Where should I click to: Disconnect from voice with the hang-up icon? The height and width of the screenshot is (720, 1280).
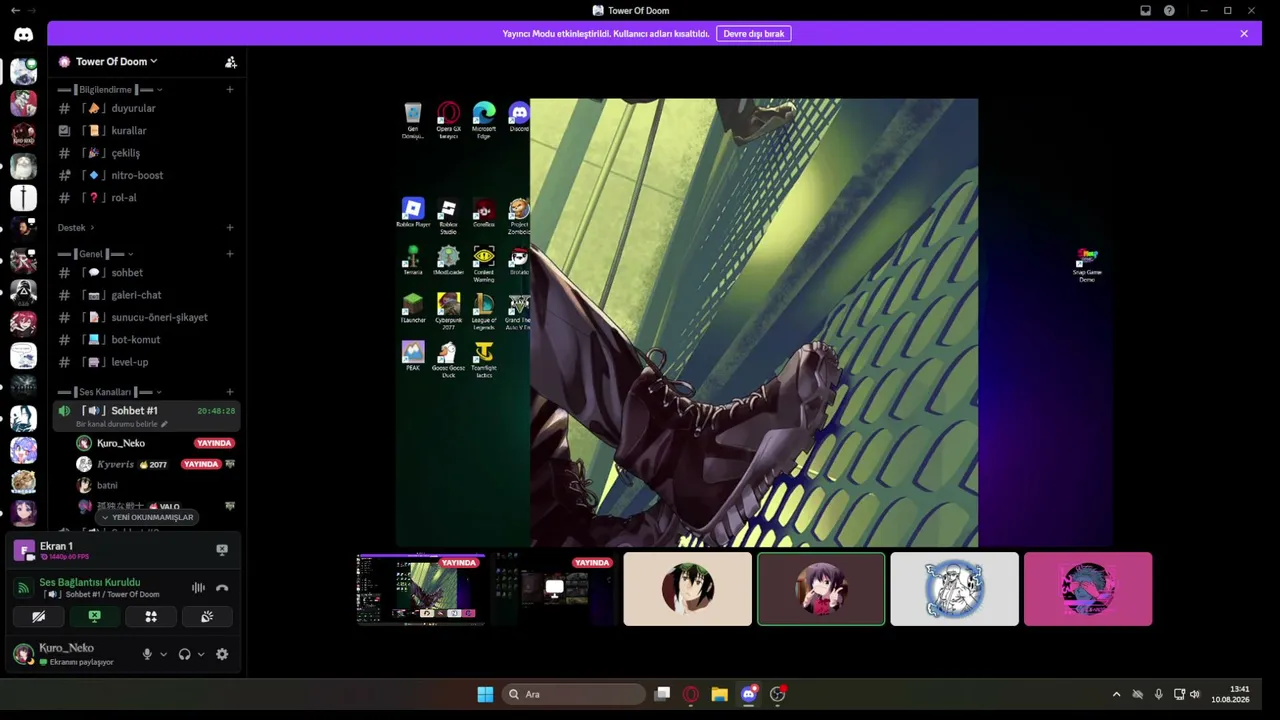click(x=222, y=588)
